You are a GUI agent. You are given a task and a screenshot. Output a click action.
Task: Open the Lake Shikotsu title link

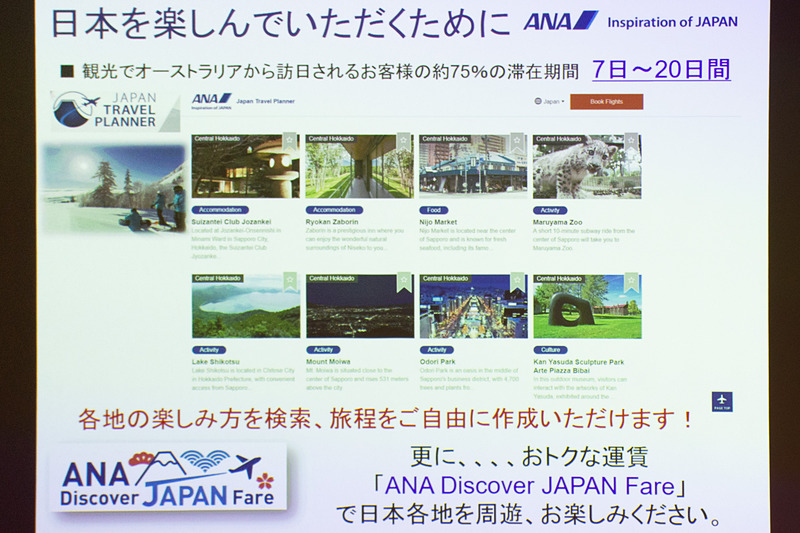point(215,362)
